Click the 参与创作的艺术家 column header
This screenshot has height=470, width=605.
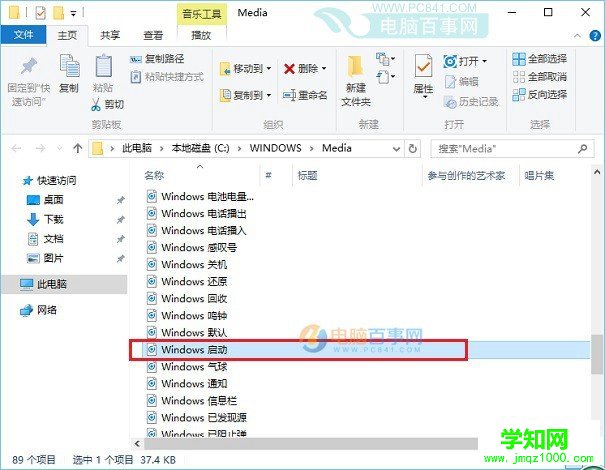pos(466,176)
